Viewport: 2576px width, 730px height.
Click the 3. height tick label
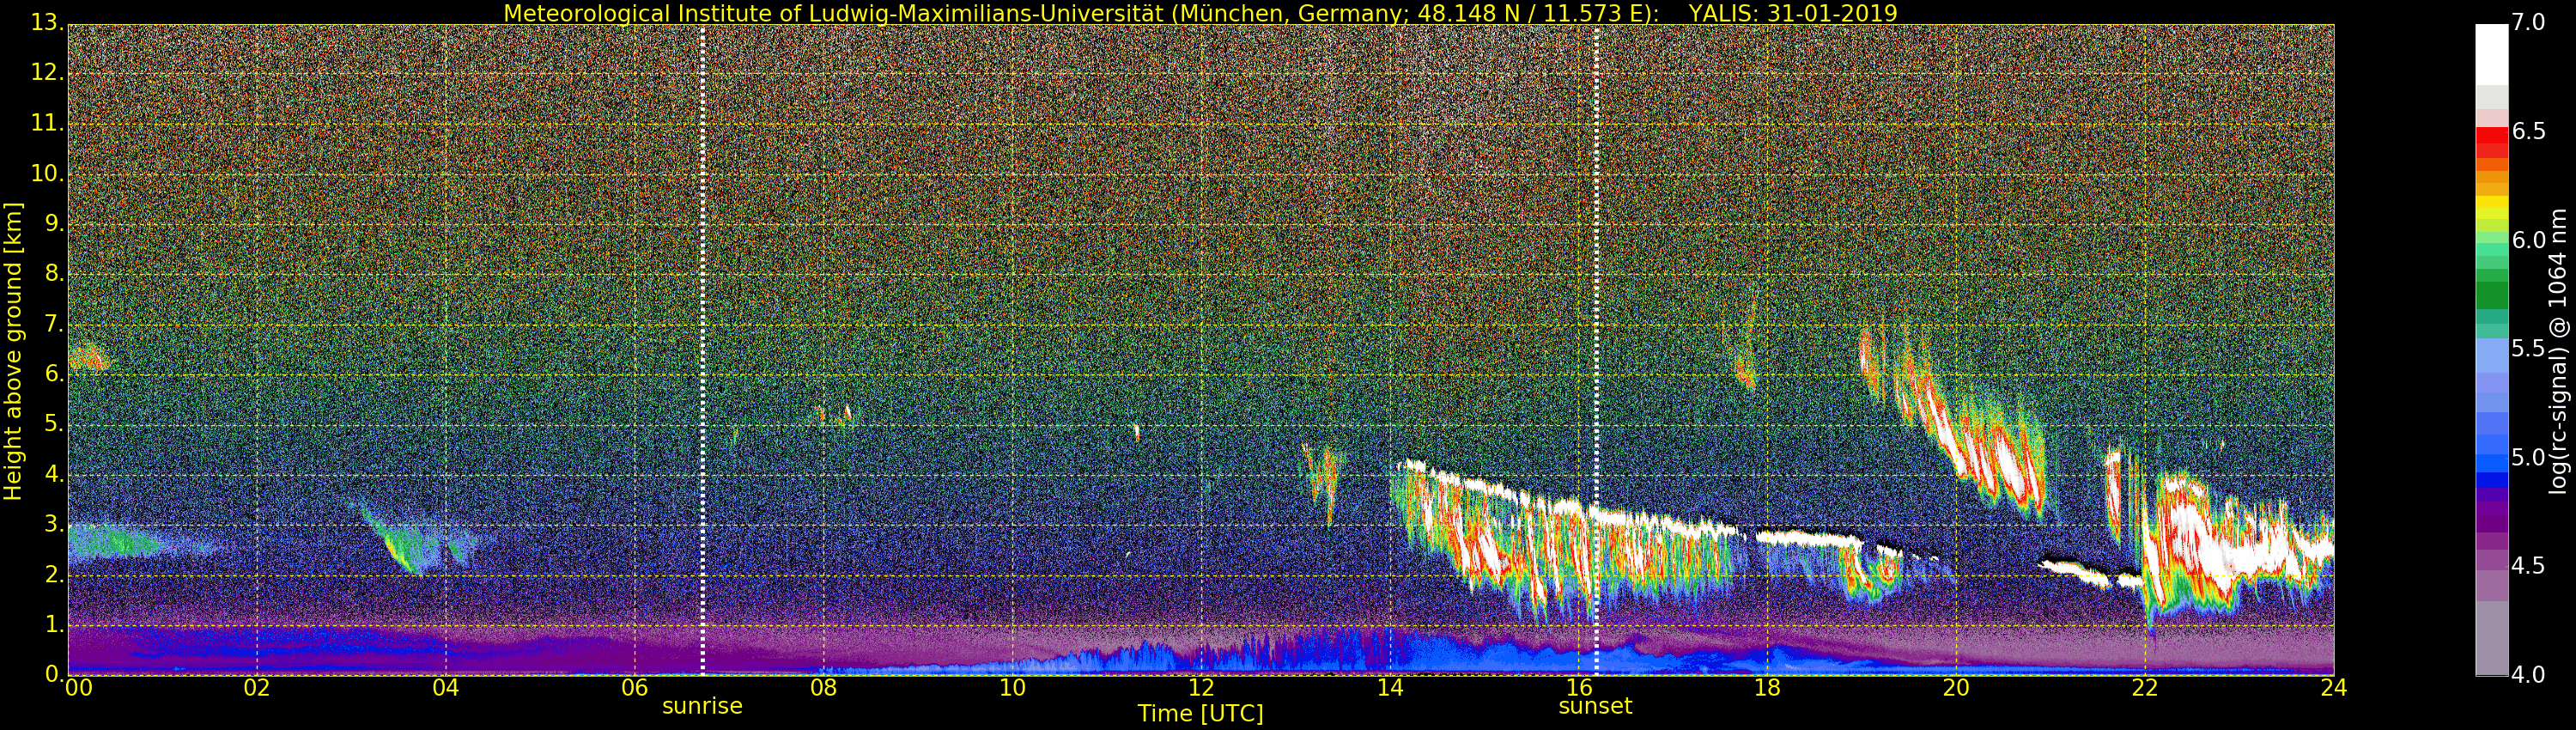54,524
